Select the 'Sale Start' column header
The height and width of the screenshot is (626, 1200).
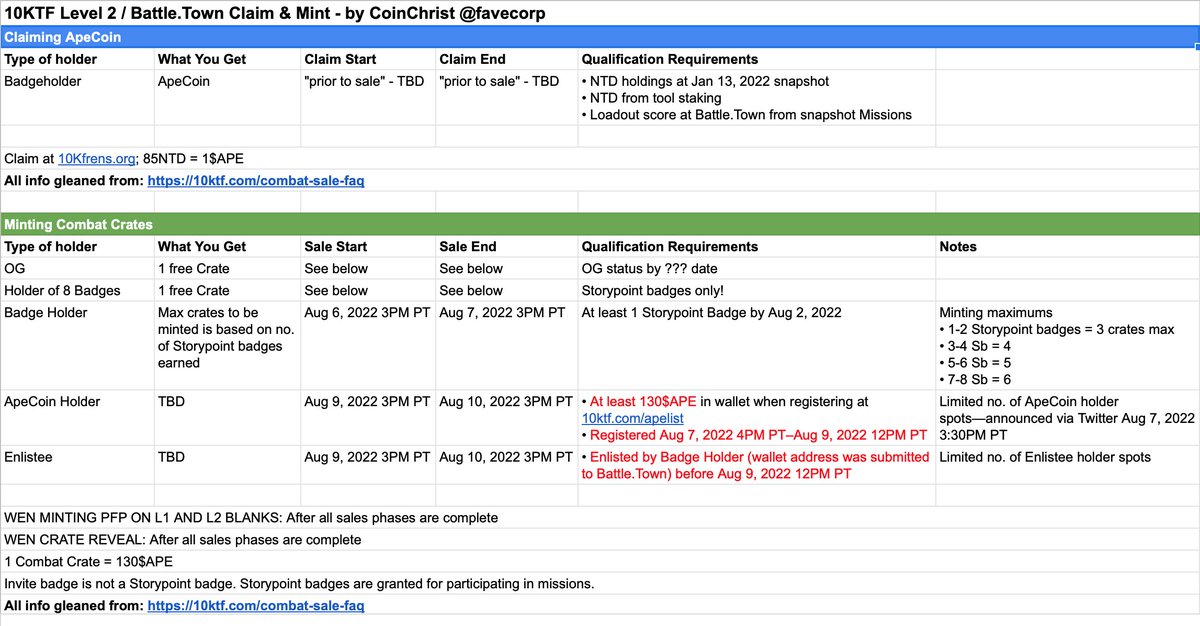[x=367, y=247]
